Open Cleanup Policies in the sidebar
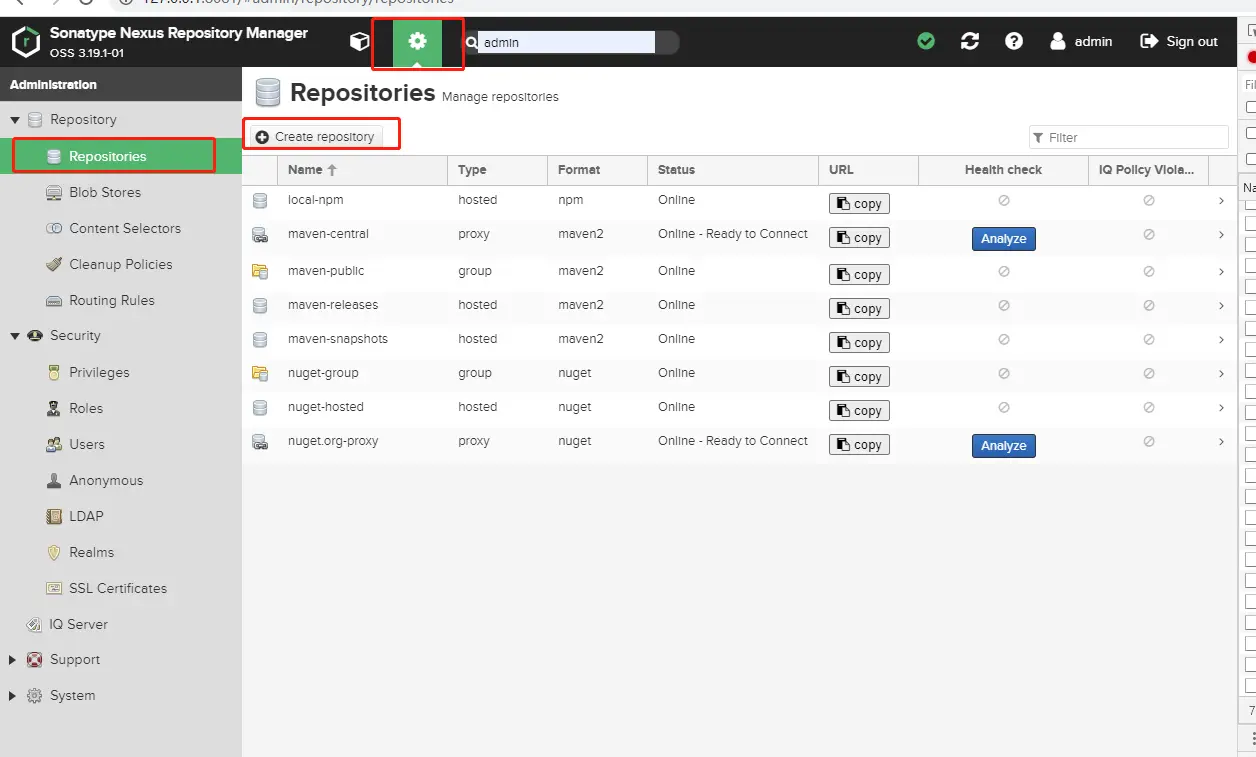Image resolution: width=1256 pixels, height=757 pixels. point(121,264)
